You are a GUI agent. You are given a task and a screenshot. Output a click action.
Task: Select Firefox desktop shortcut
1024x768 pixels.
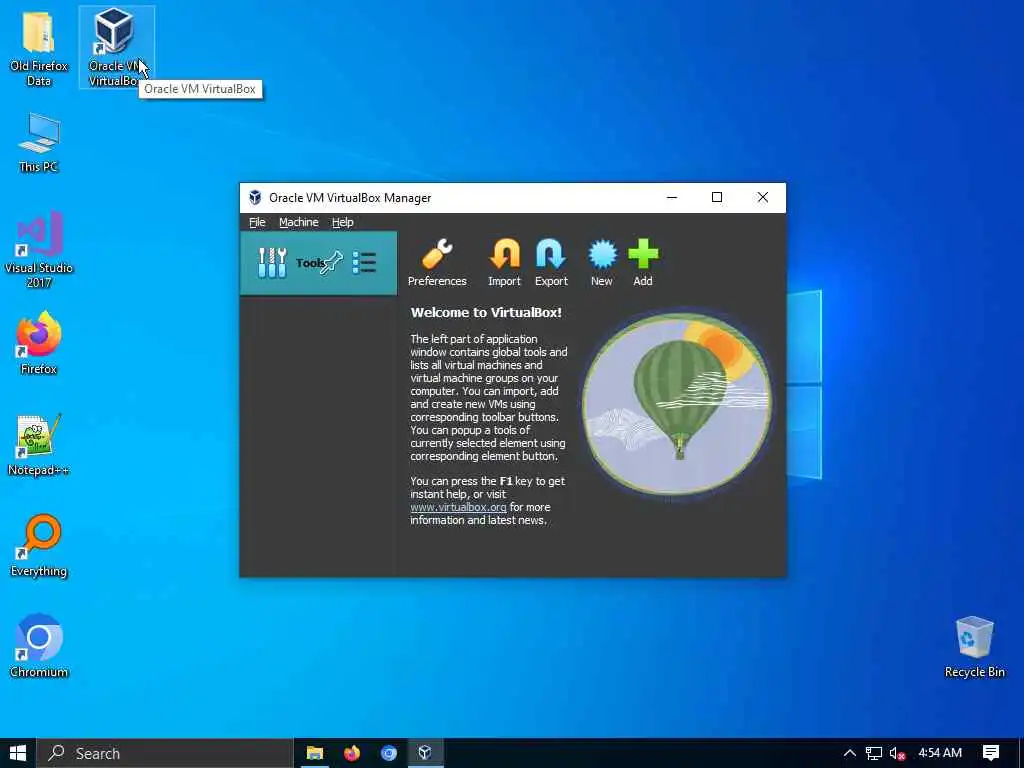point(39,344)
